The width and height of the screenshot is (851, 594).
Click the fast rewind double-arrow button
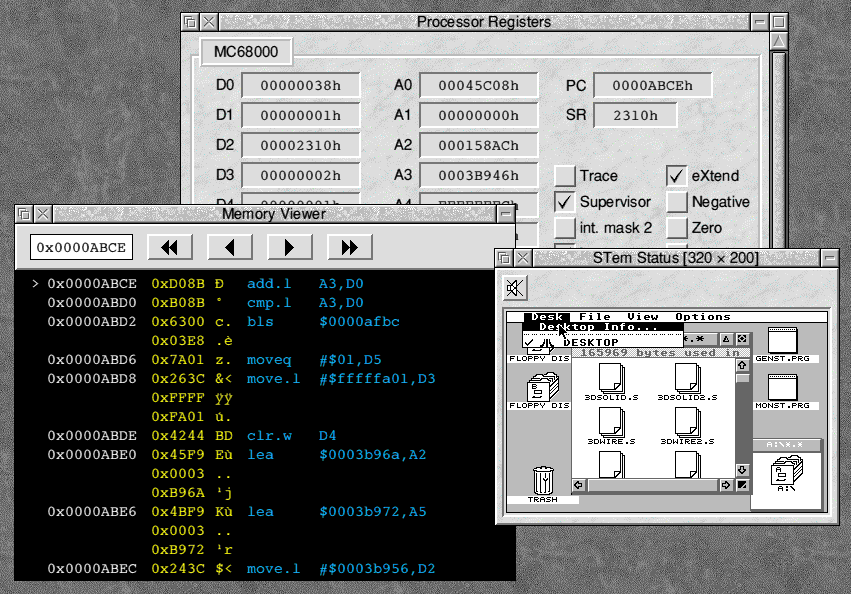(x=169, y=247)
